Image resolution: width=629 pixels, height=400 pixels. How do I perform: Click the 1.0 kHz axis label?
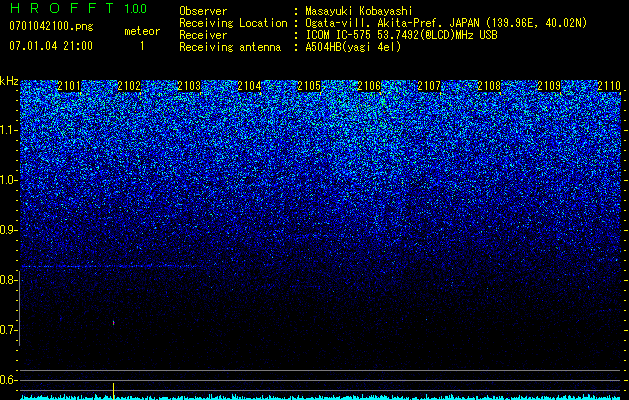[x=8, y=180]
